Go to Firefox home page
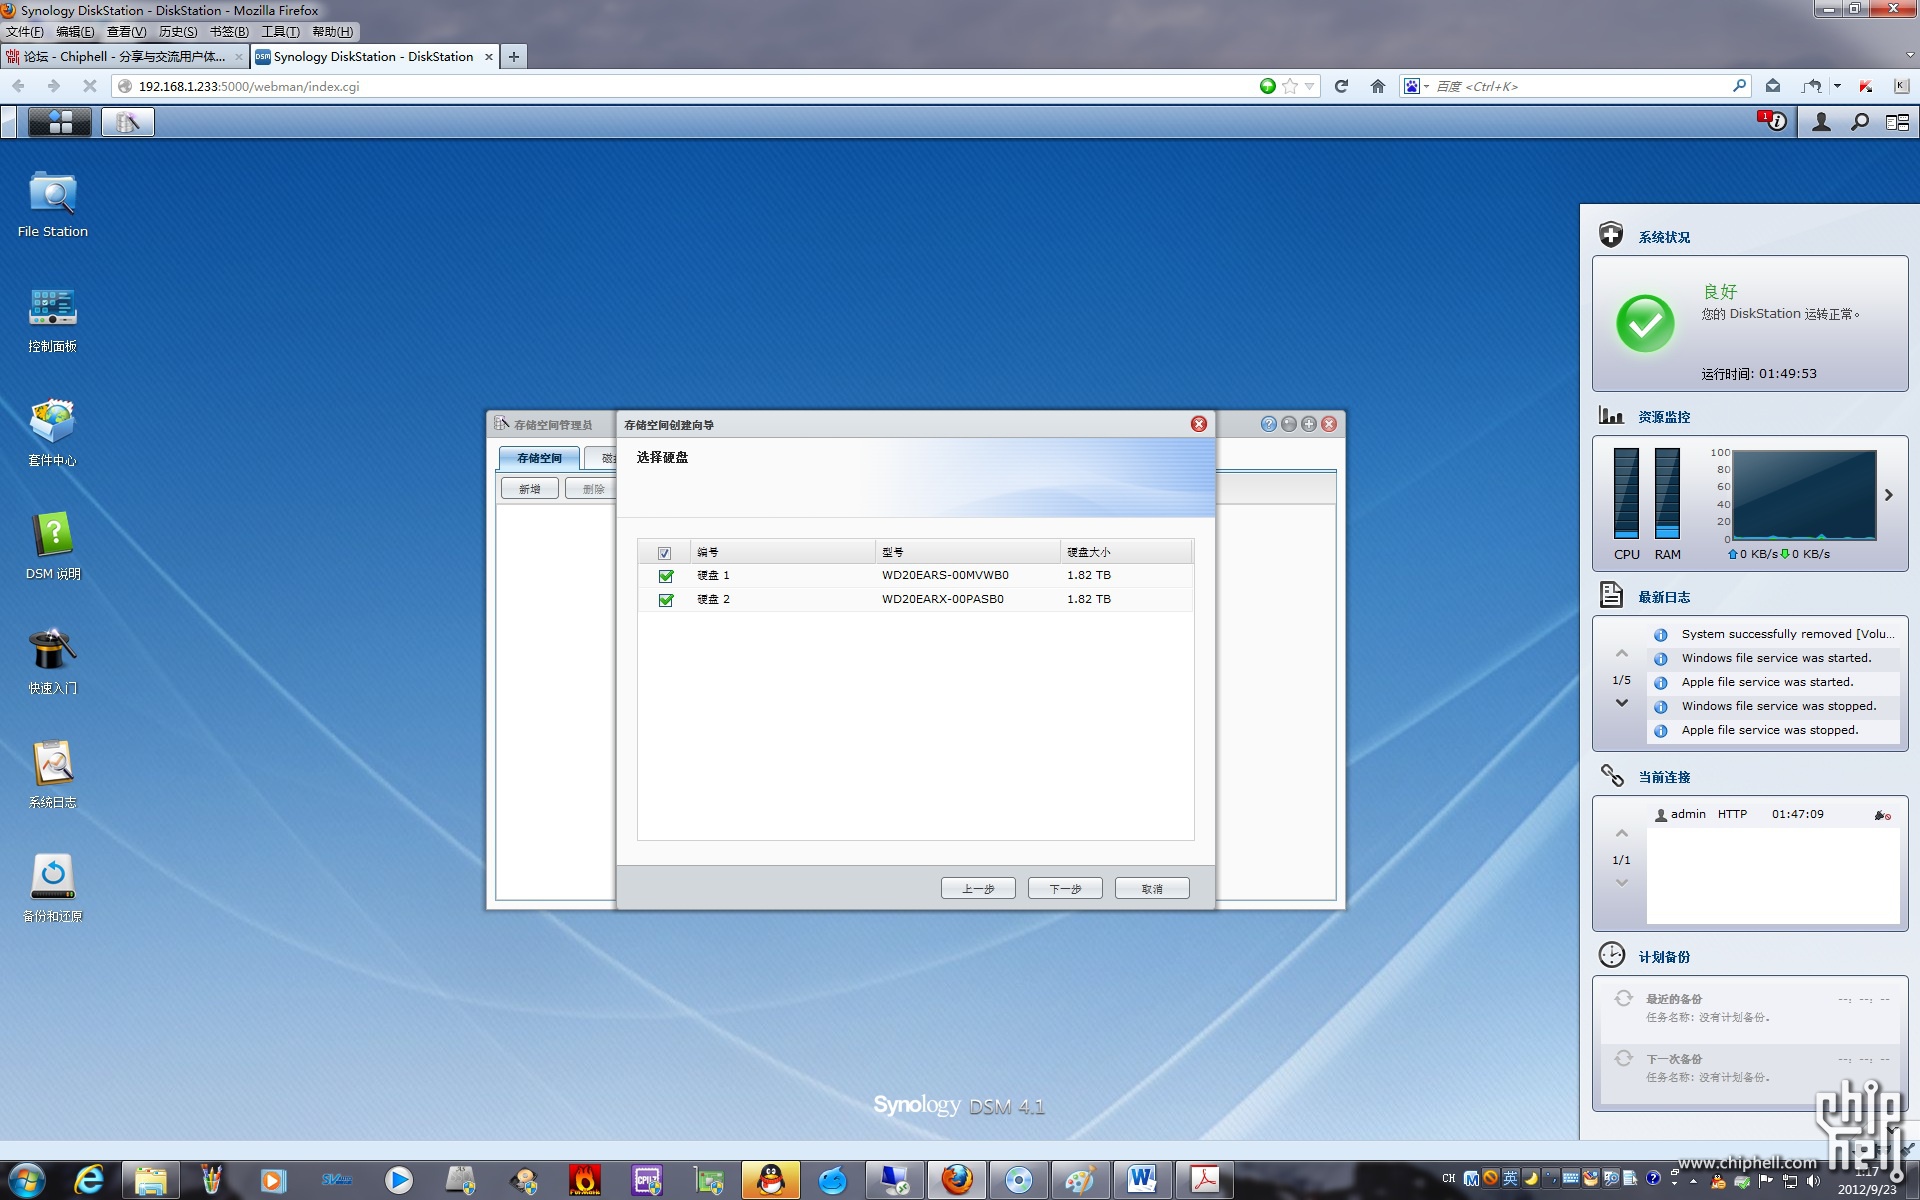This screenshot has height=1200, width=1920. point(1377,86)
